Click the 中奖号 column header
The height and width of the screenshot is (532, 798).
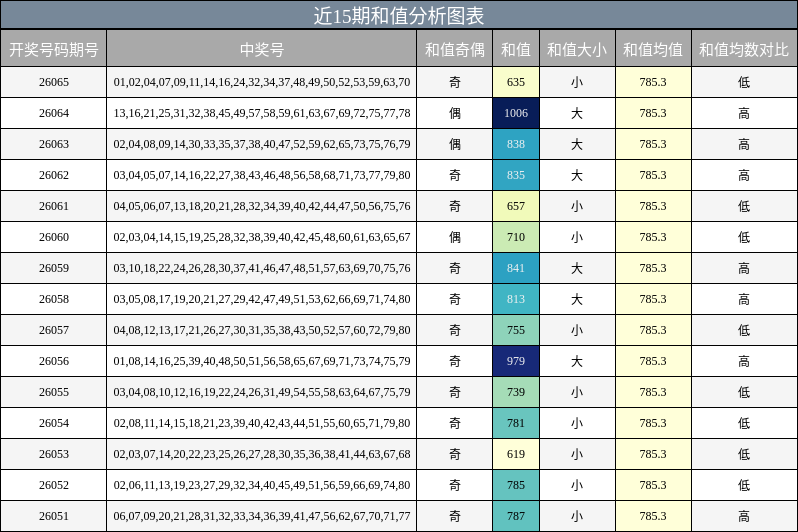(262, 49)
